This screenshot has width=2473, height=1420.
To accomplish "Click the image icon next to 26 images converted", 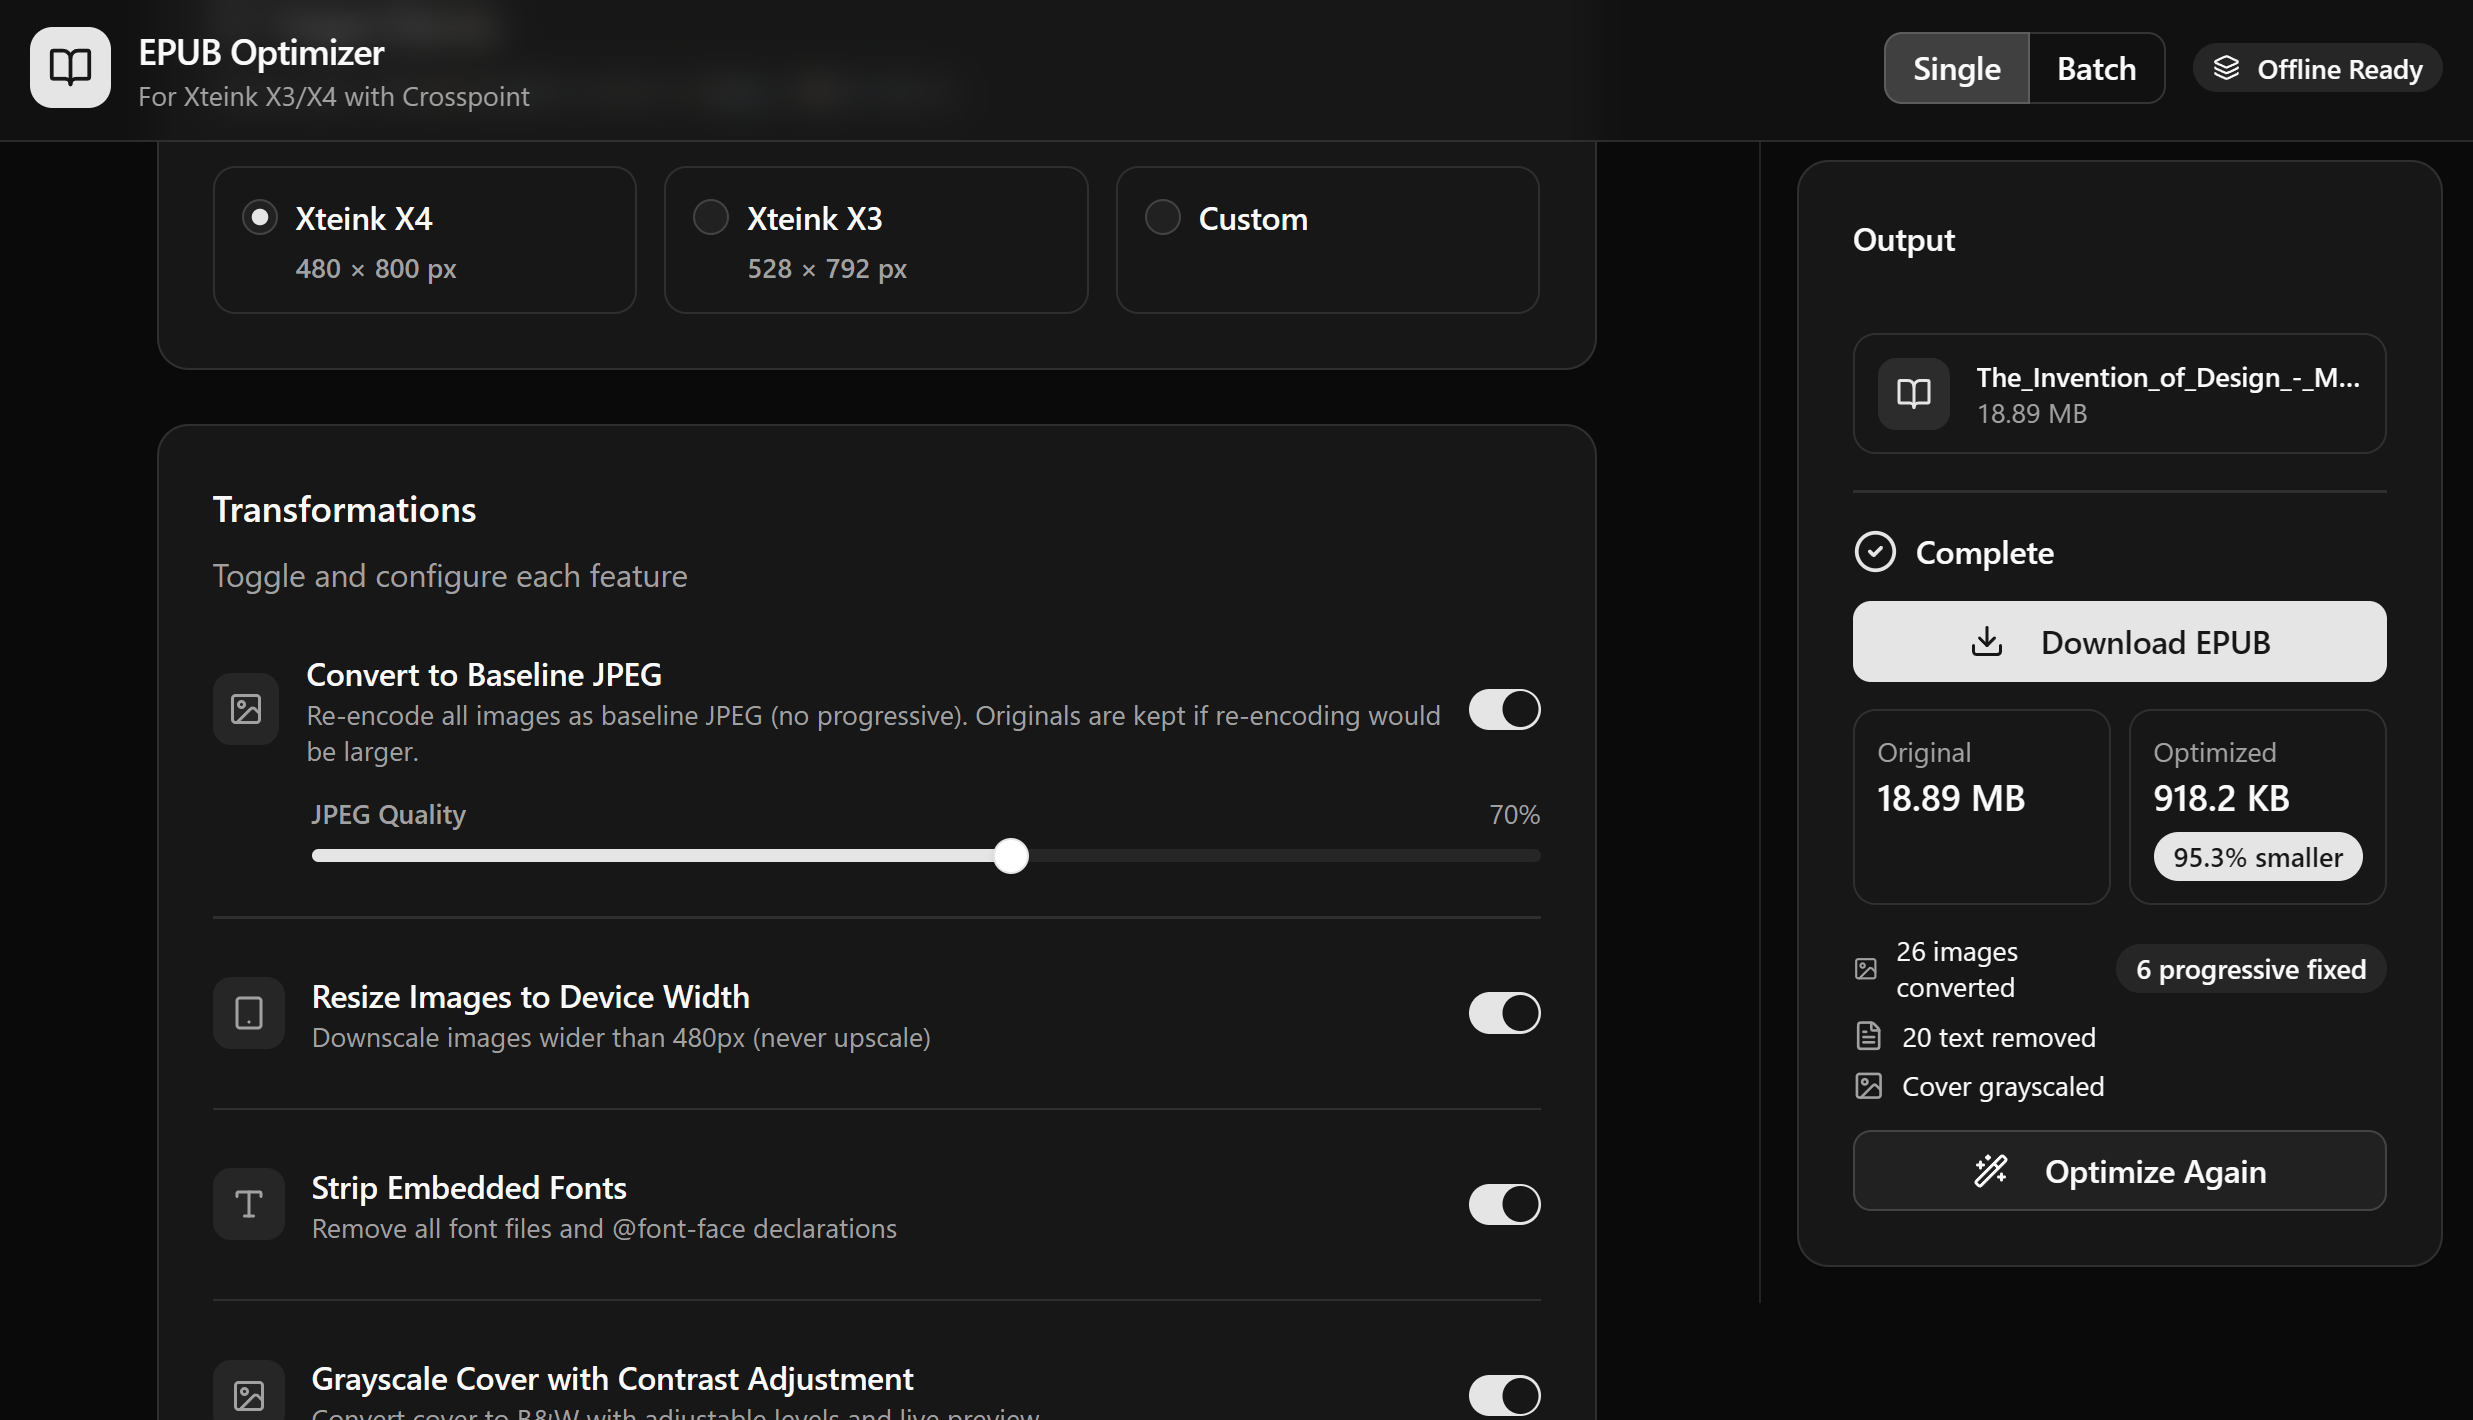I will point(1866,969).
